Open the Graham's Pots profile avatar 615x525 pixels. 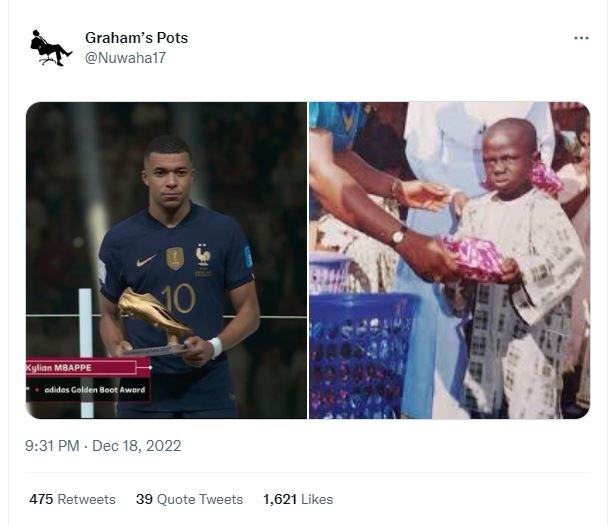50,47
